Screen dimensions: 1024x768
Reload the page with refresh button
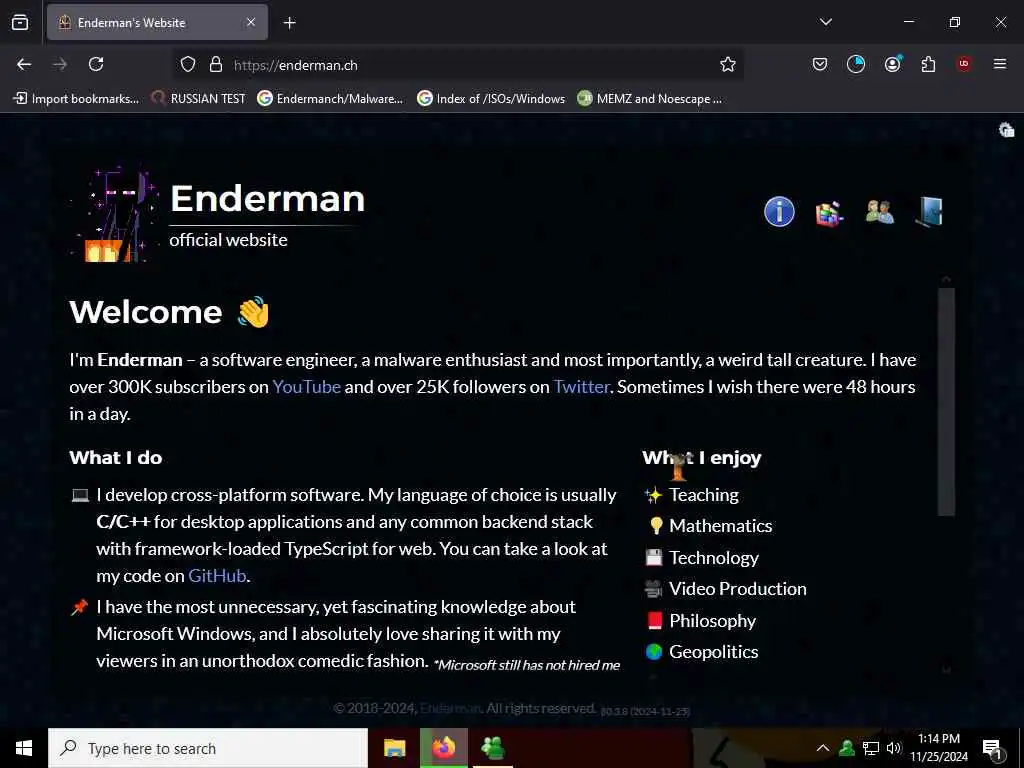[x=96, y=64]
